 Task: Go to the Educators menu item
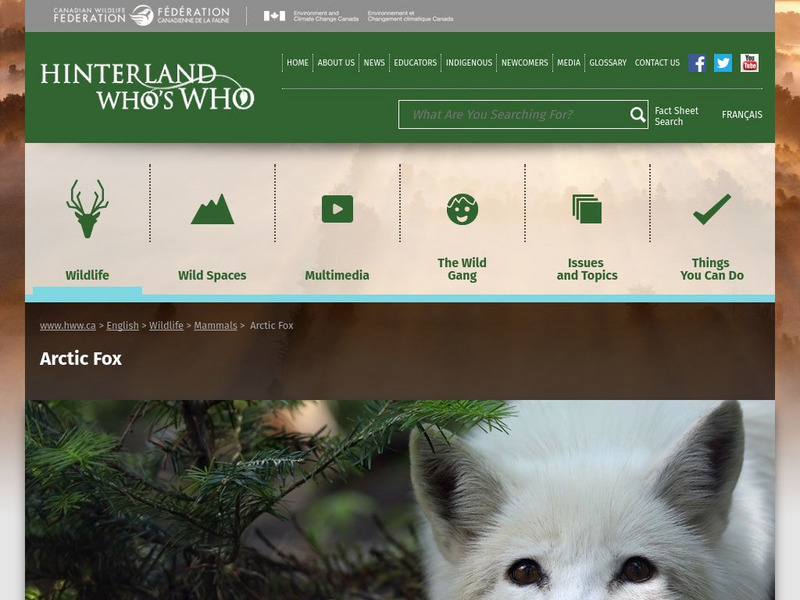point(415,63)
